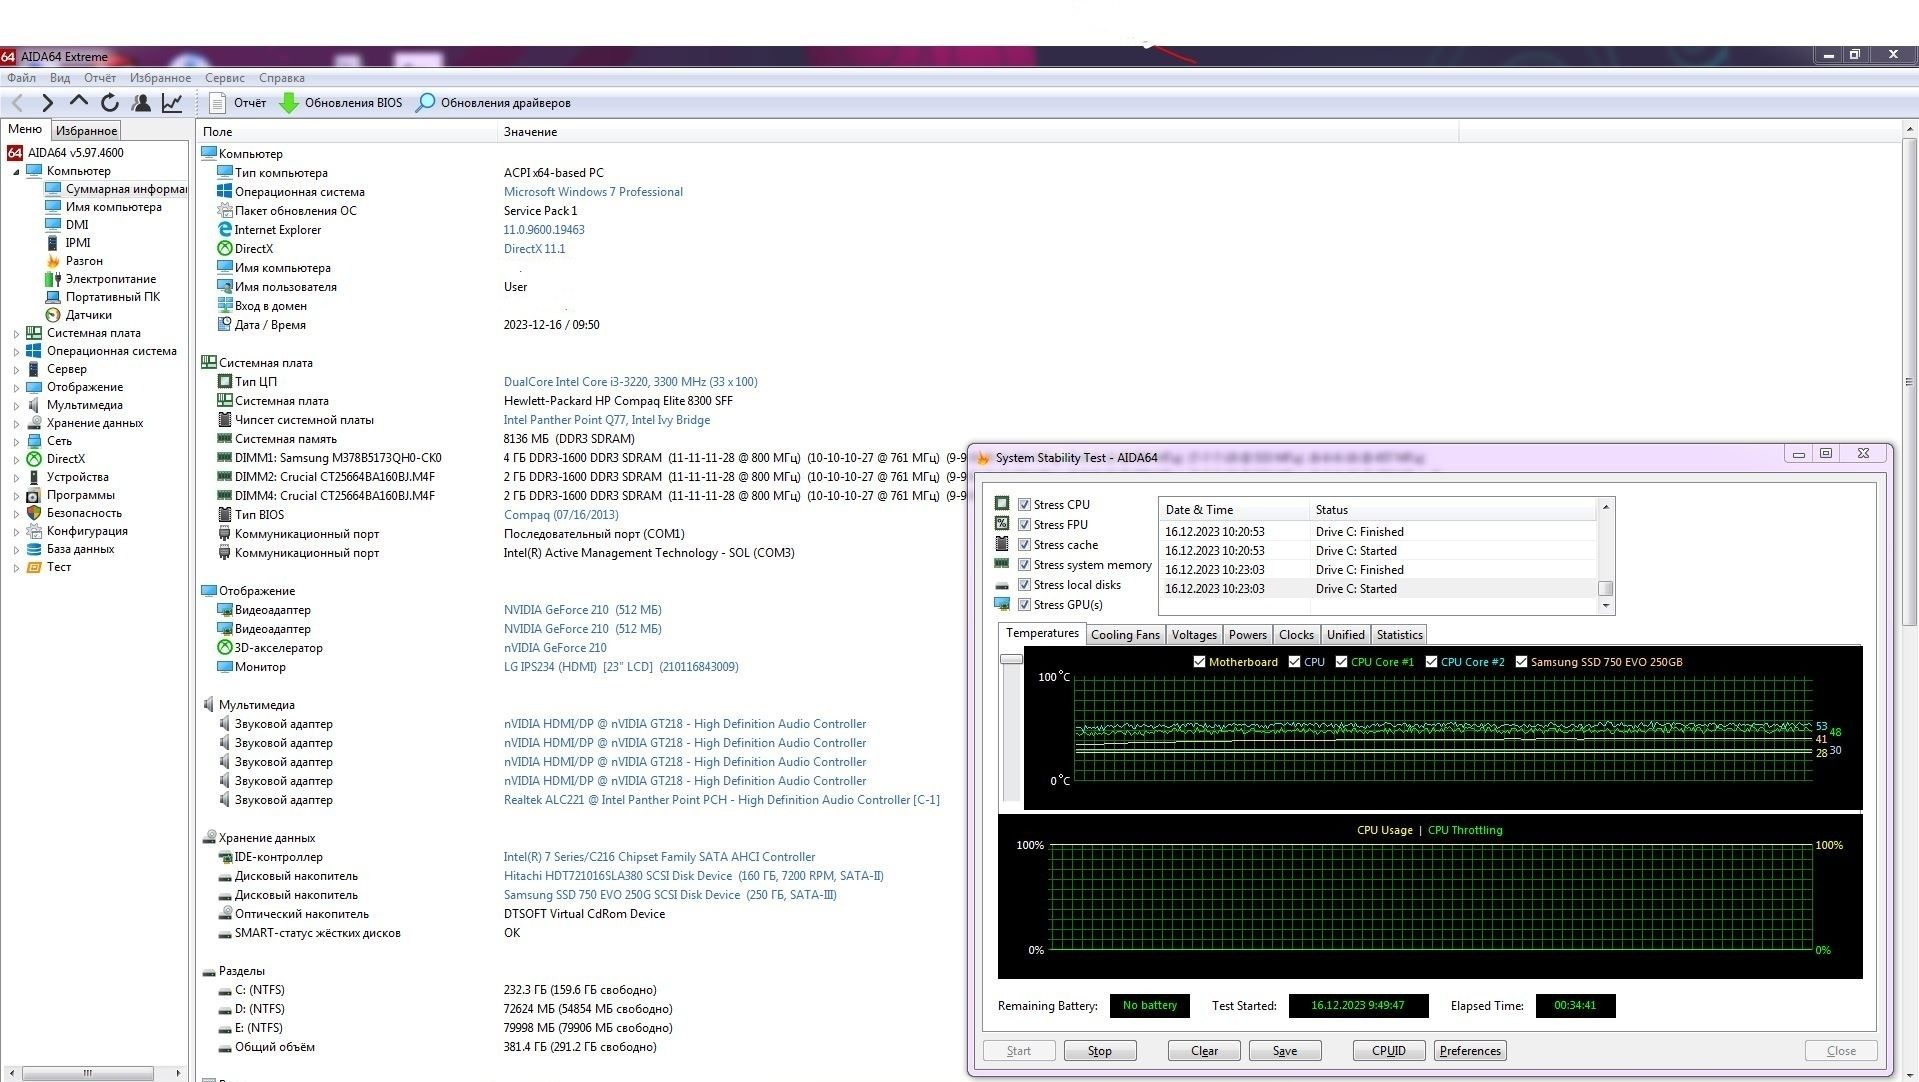Open the DualCore Intel Core i3-3220 link
Screen dimensions: 1919x1082
pos(630,382)
